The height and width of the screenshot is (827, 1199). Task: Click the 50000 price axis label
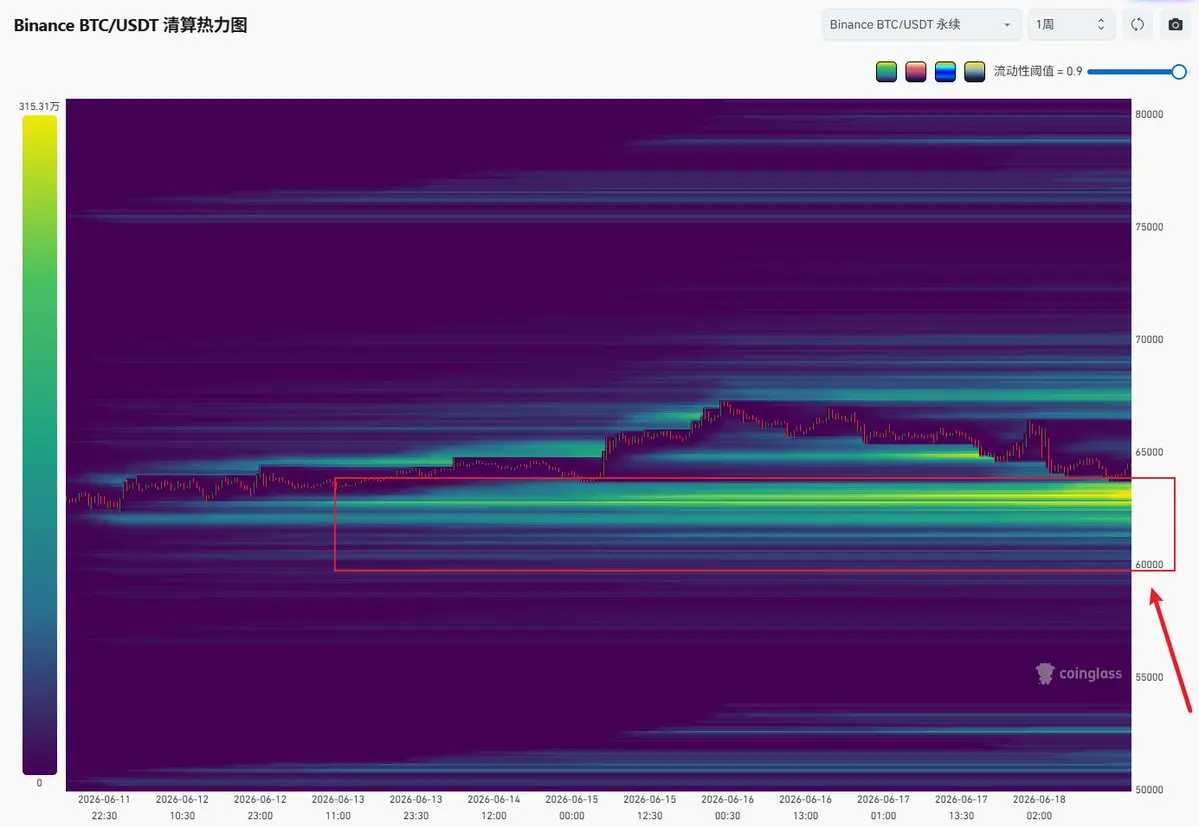[1149, 790]
